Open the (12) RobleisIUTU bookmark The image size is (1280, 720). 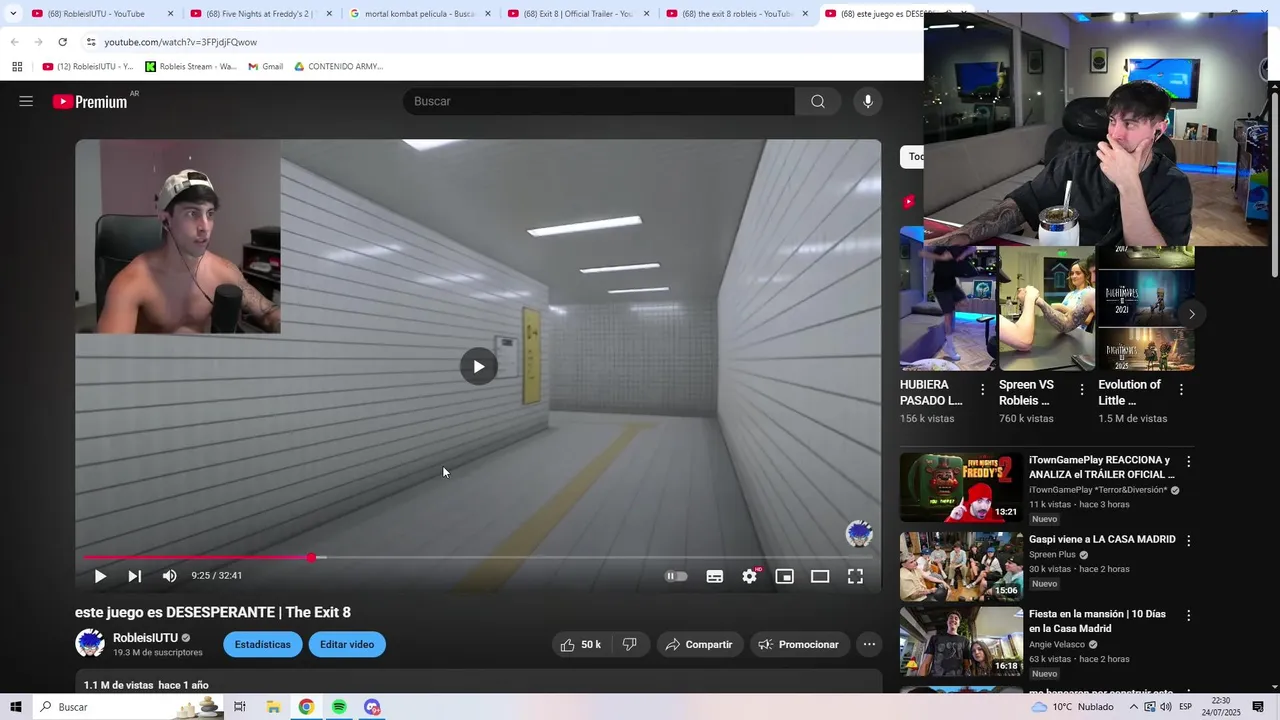88,67
